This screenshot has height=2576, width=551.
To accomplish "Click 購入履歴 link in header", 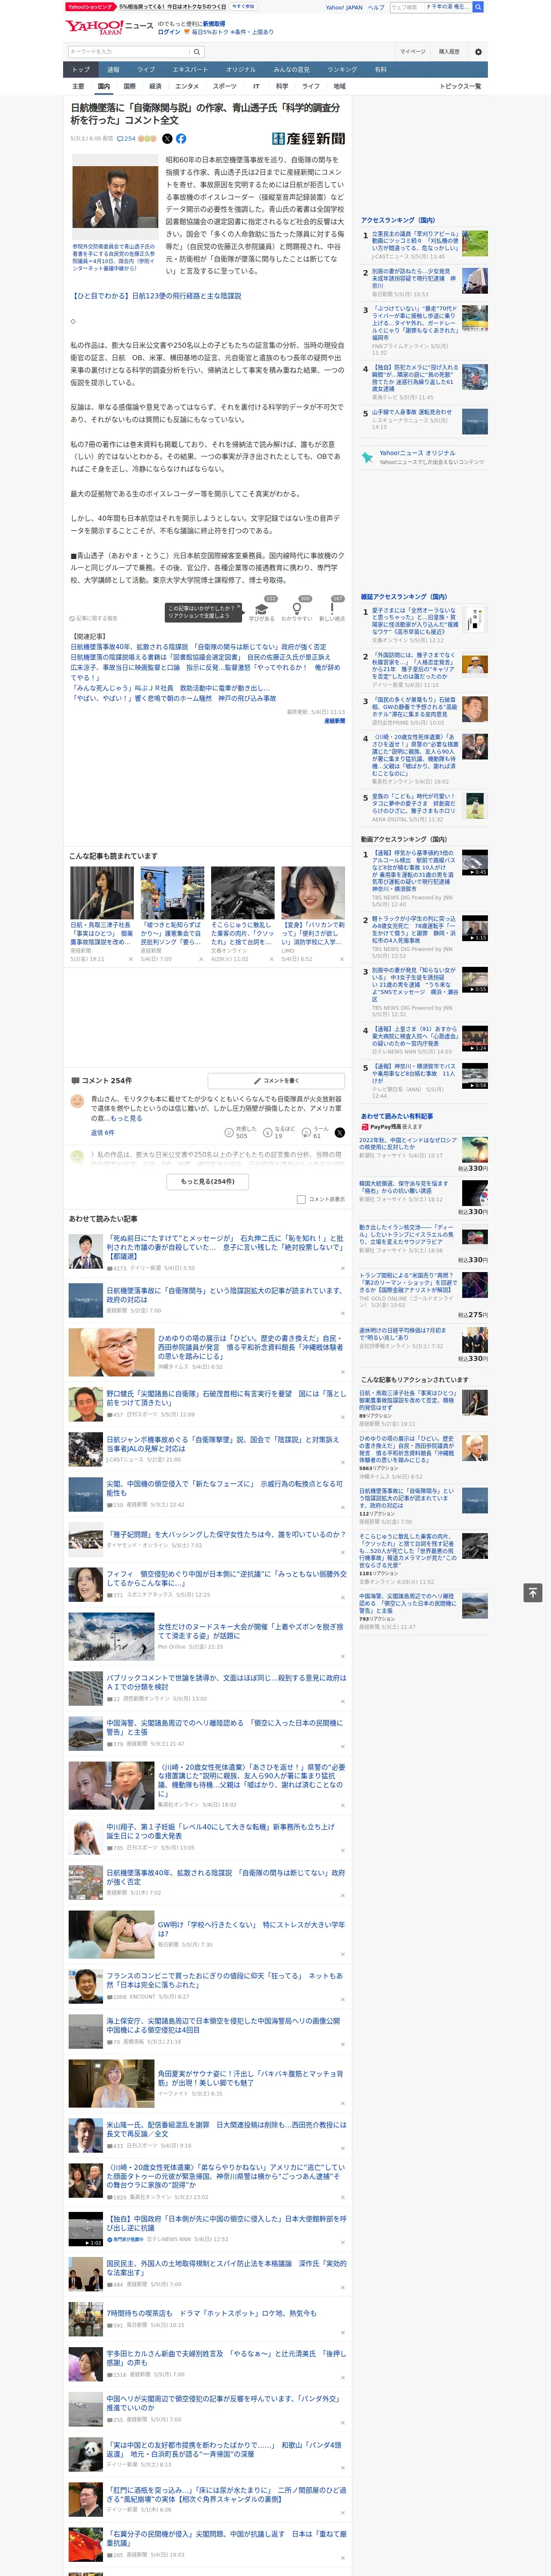I will [x=449, y=52].
